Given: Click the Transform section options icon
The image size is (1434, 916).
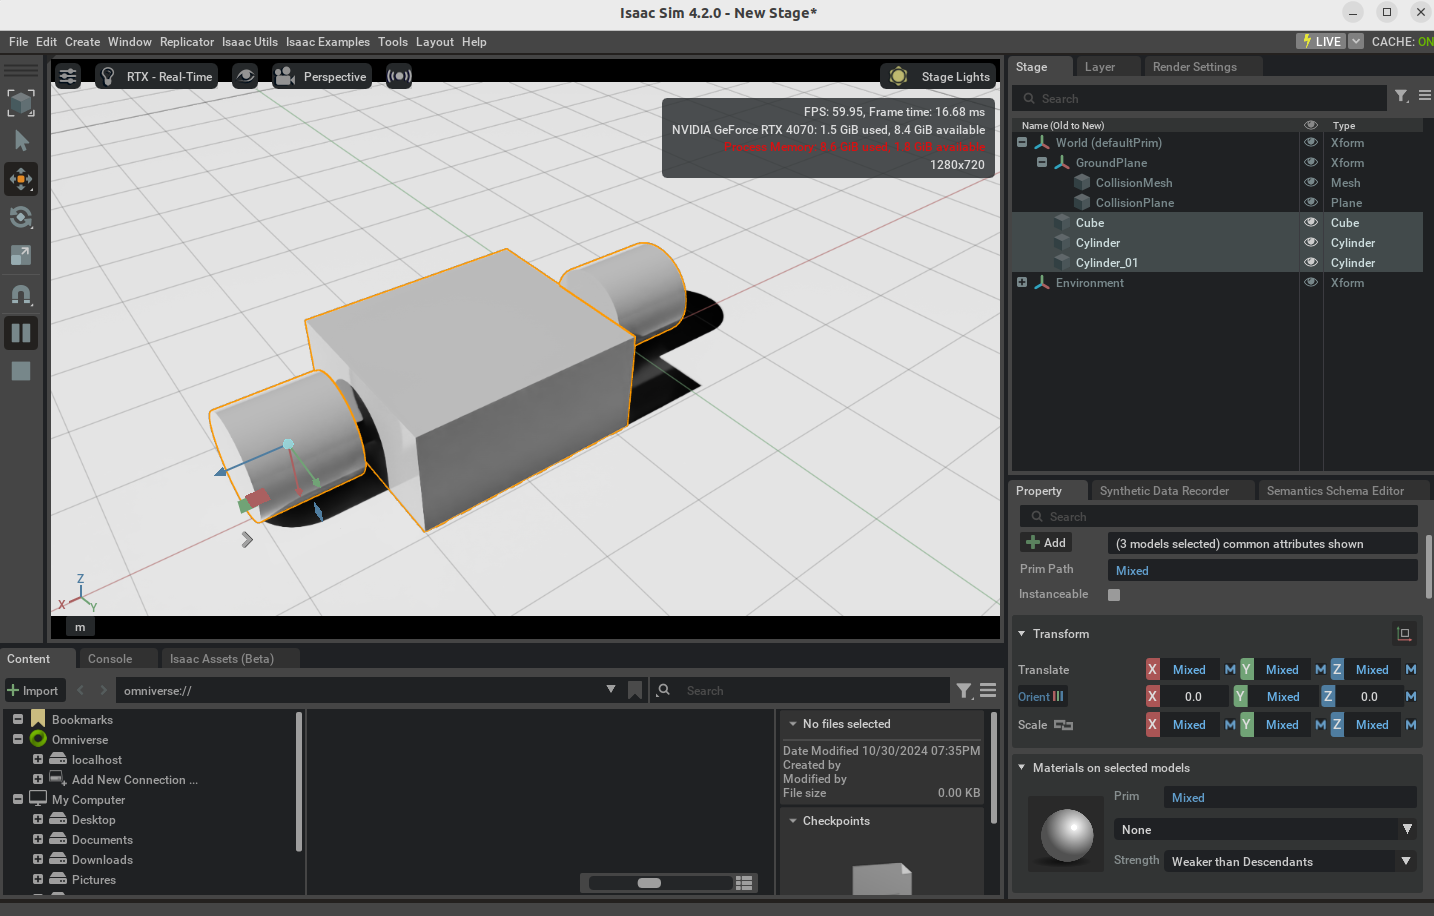Looking at the screenshot, I should [x=1404, y=634].
